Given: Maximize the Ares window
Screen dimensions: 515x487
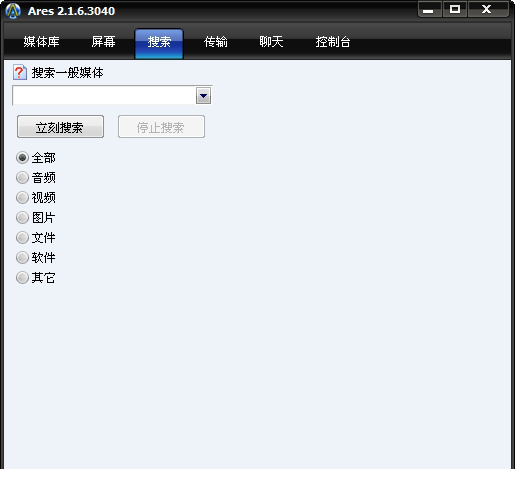Looking at the screenshot, I should 455,9.
